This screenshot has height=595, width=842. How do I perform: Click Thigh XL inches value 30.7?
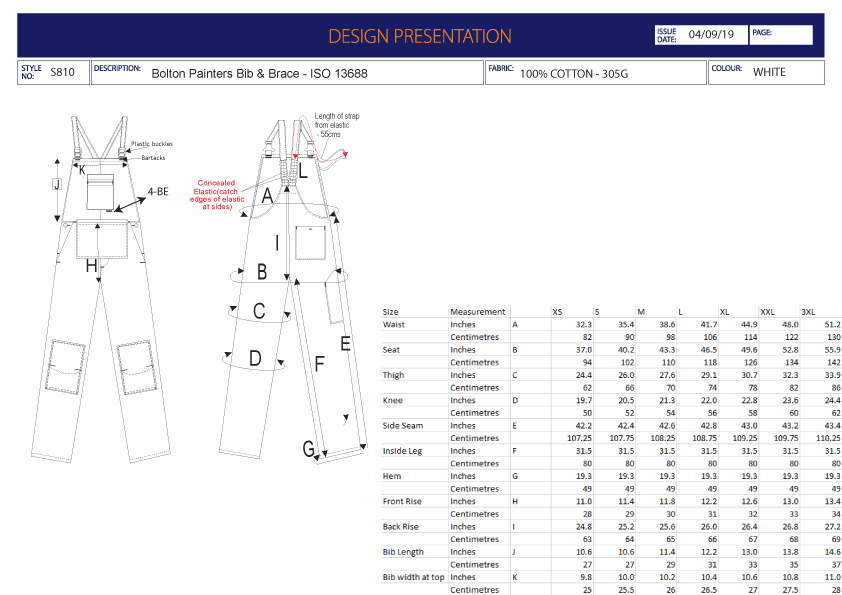[749, 375]
